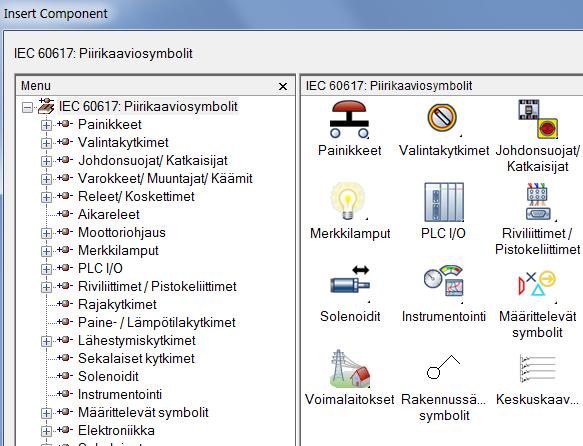Expand the Määrittelevät symbolit tree node
Viewport: 583px width, 446px height.
pyautogui.click(x=46, y=413)
